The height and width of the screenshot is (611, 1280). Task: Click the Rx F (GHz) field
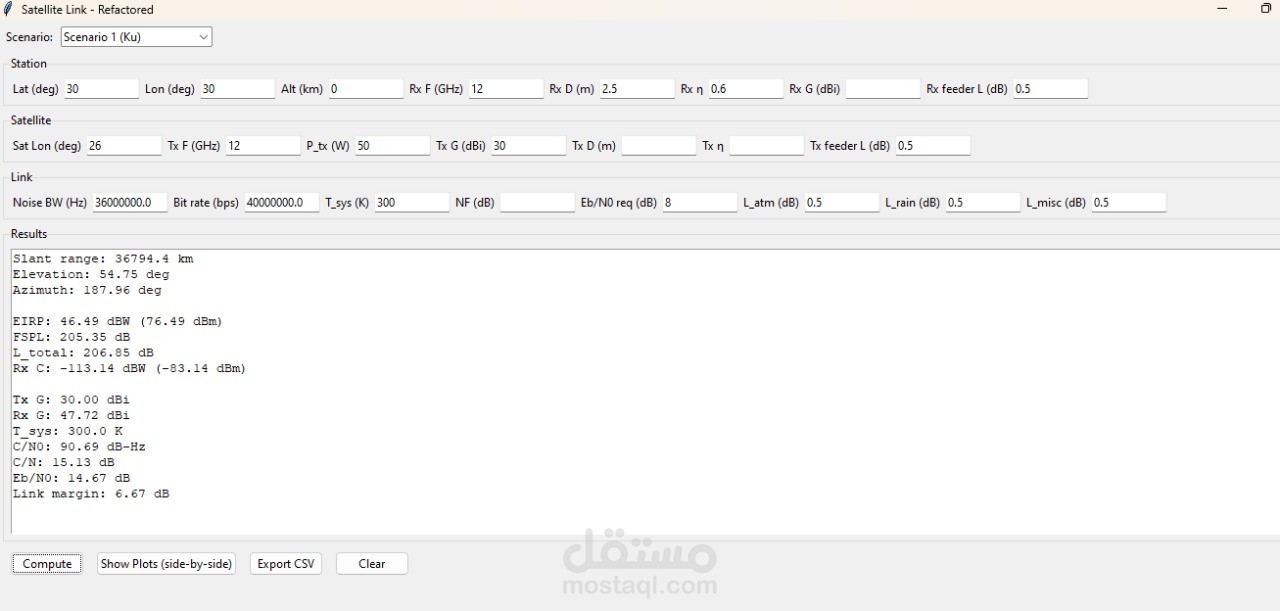point(505,89)
